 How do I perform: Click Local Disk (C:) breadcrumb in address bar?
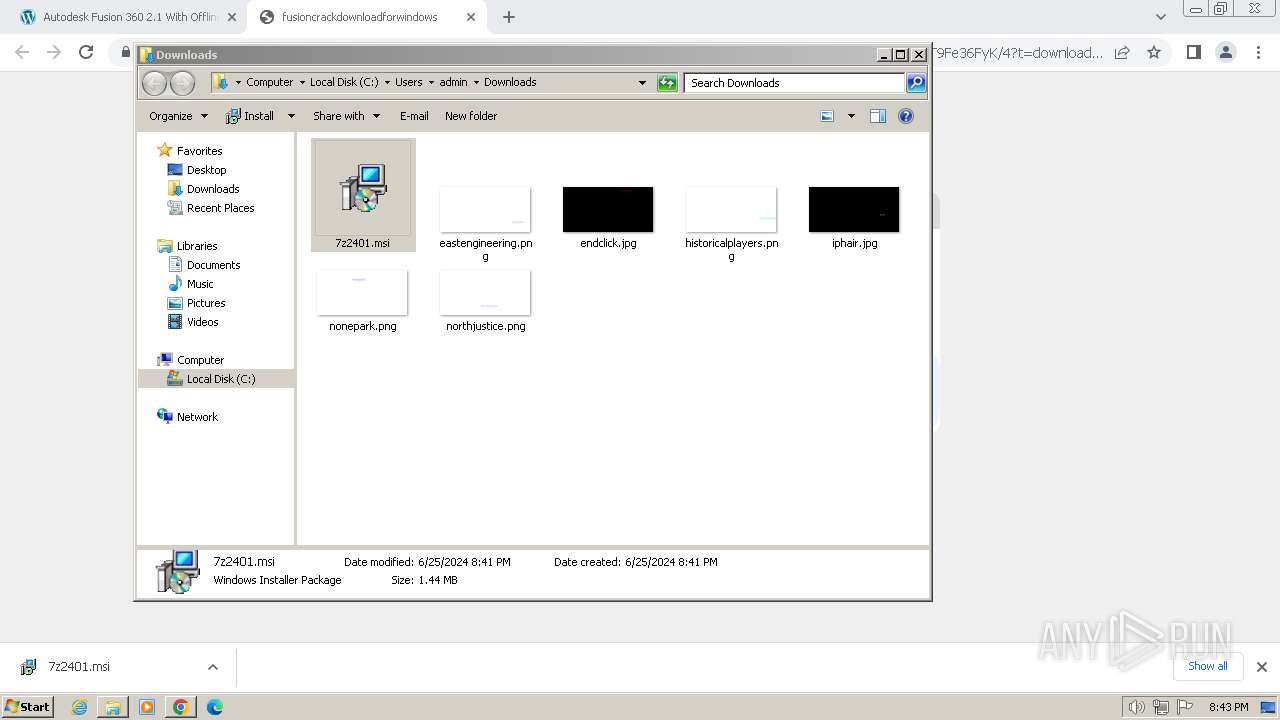(344, 83)
